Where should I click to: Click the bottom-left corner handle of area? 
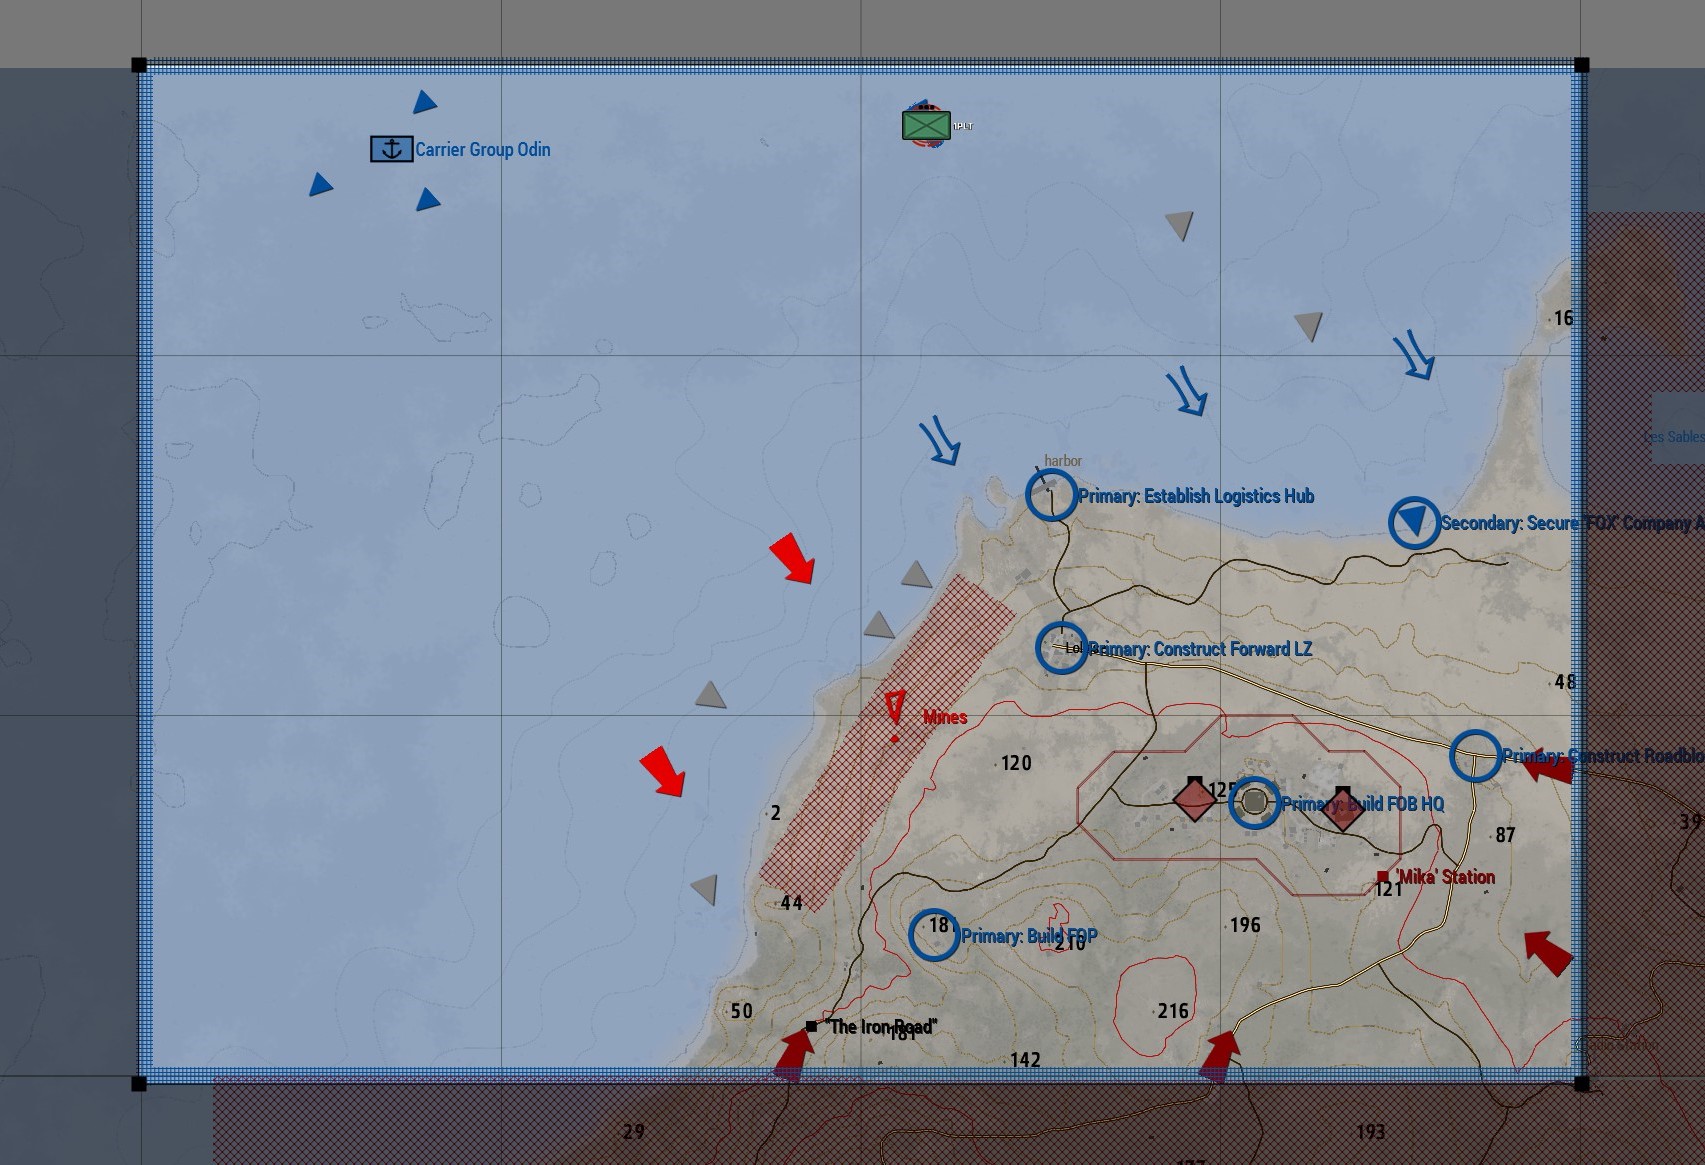pyautogui.click(x=139, y=1084)
